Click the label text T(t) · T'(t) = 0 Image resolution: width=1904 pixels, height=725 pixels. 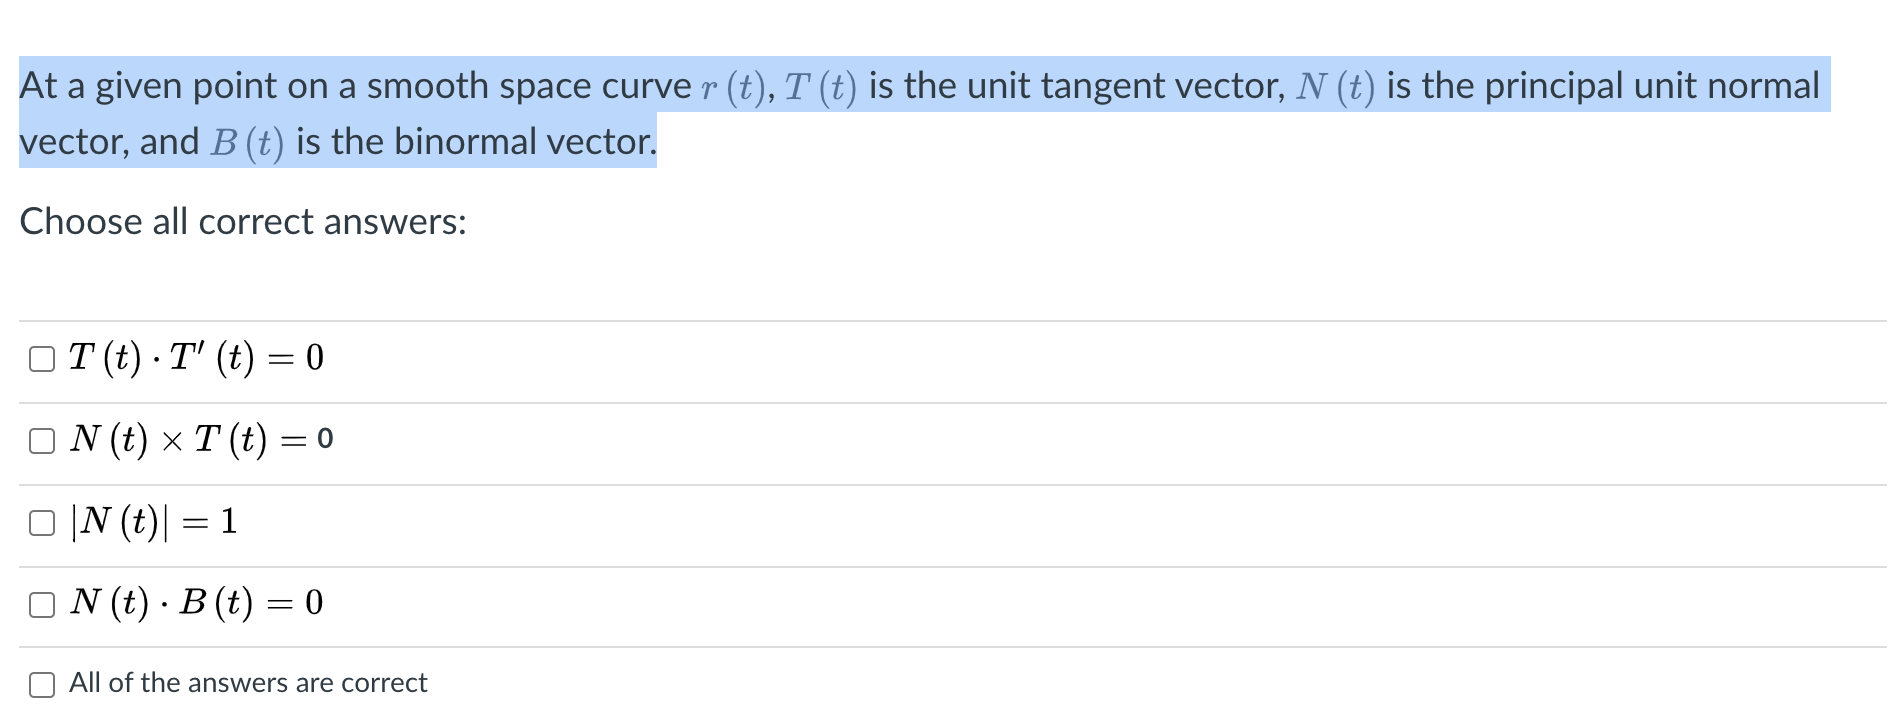[x=195, y=356]
